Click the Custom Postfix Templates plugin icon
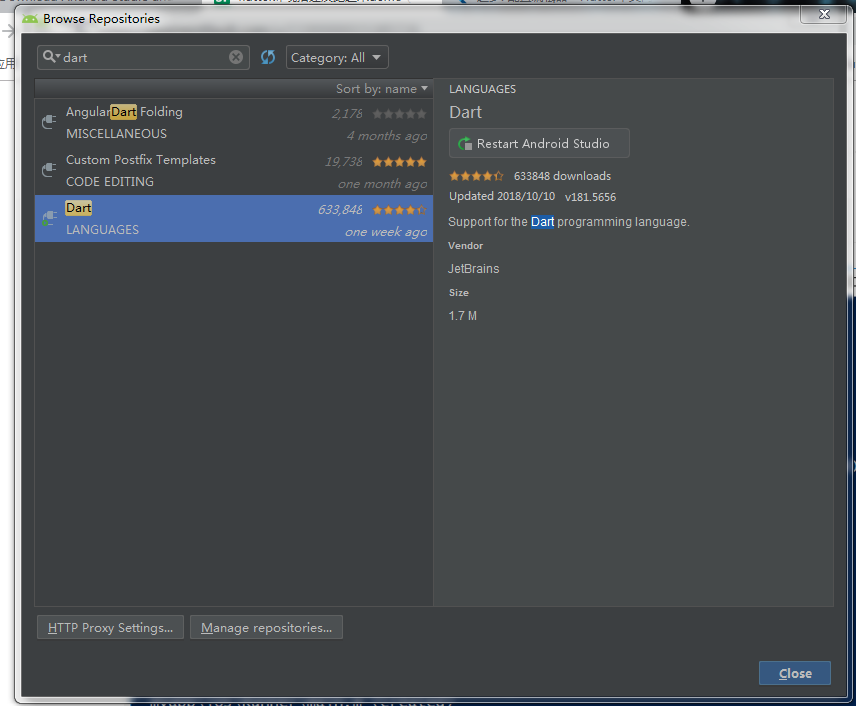 point(49,170)
